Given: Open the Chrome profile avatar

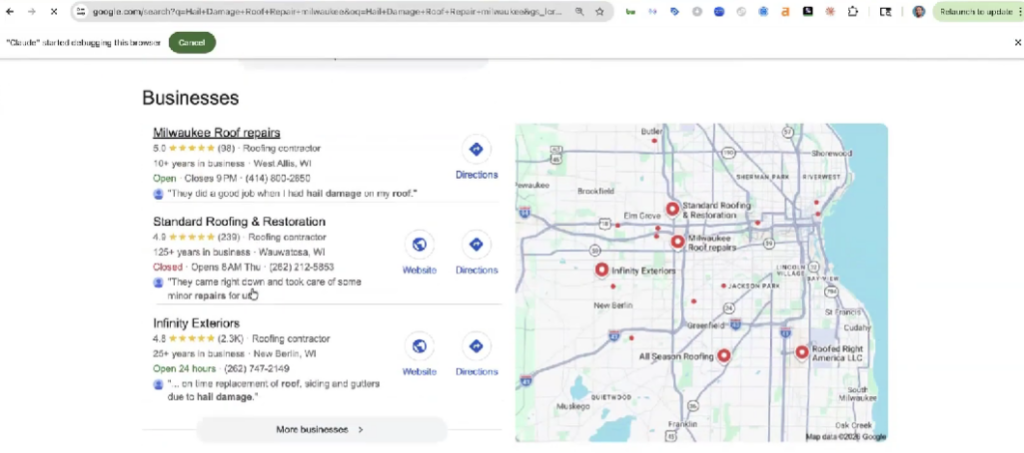Looking at the screenshot, I should click(919, 12).
